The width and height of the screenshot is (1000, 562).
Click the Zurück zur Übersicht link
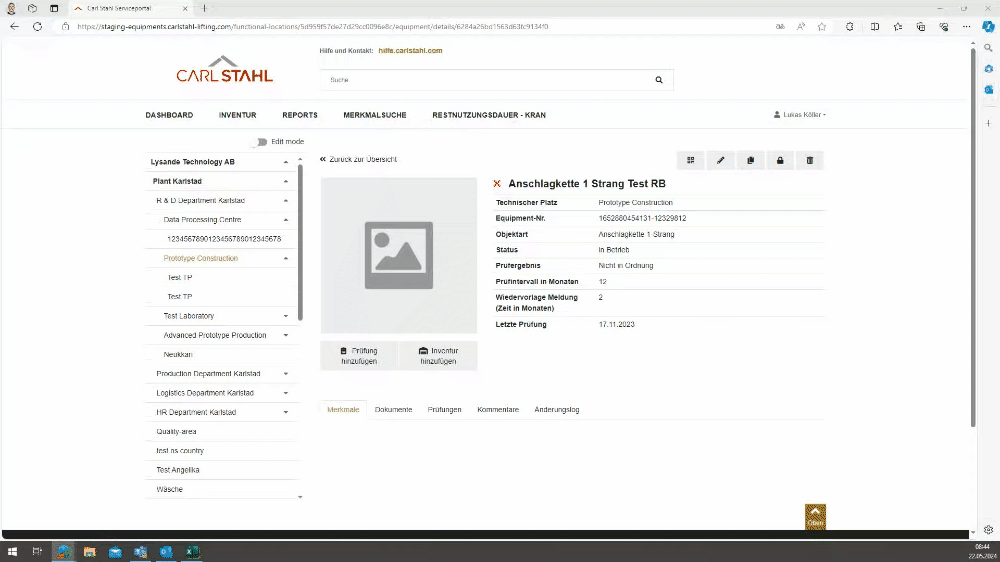(x=359, y=159)
